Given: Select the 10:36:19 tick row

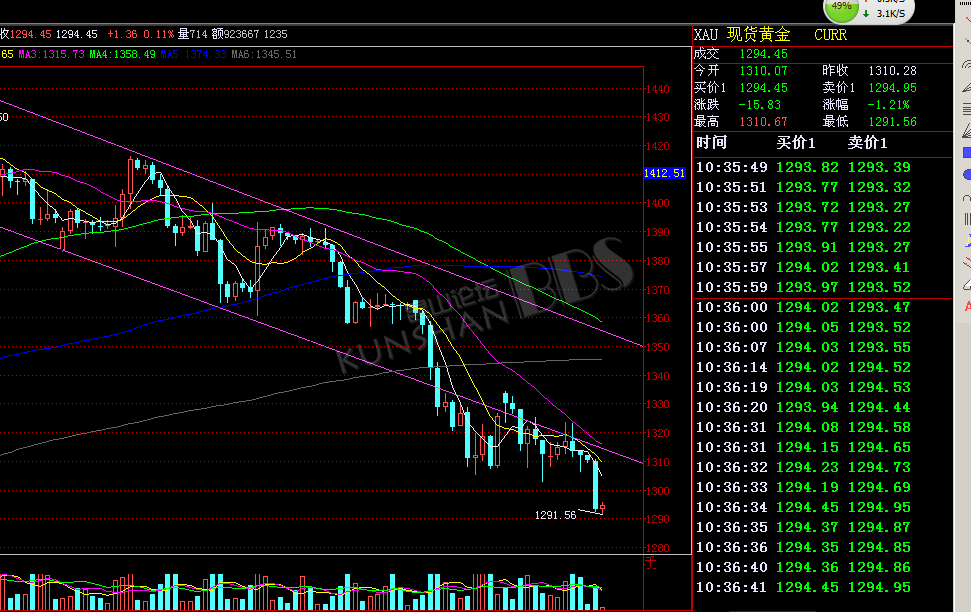Looking at the screenshot, I should [803, 387].
